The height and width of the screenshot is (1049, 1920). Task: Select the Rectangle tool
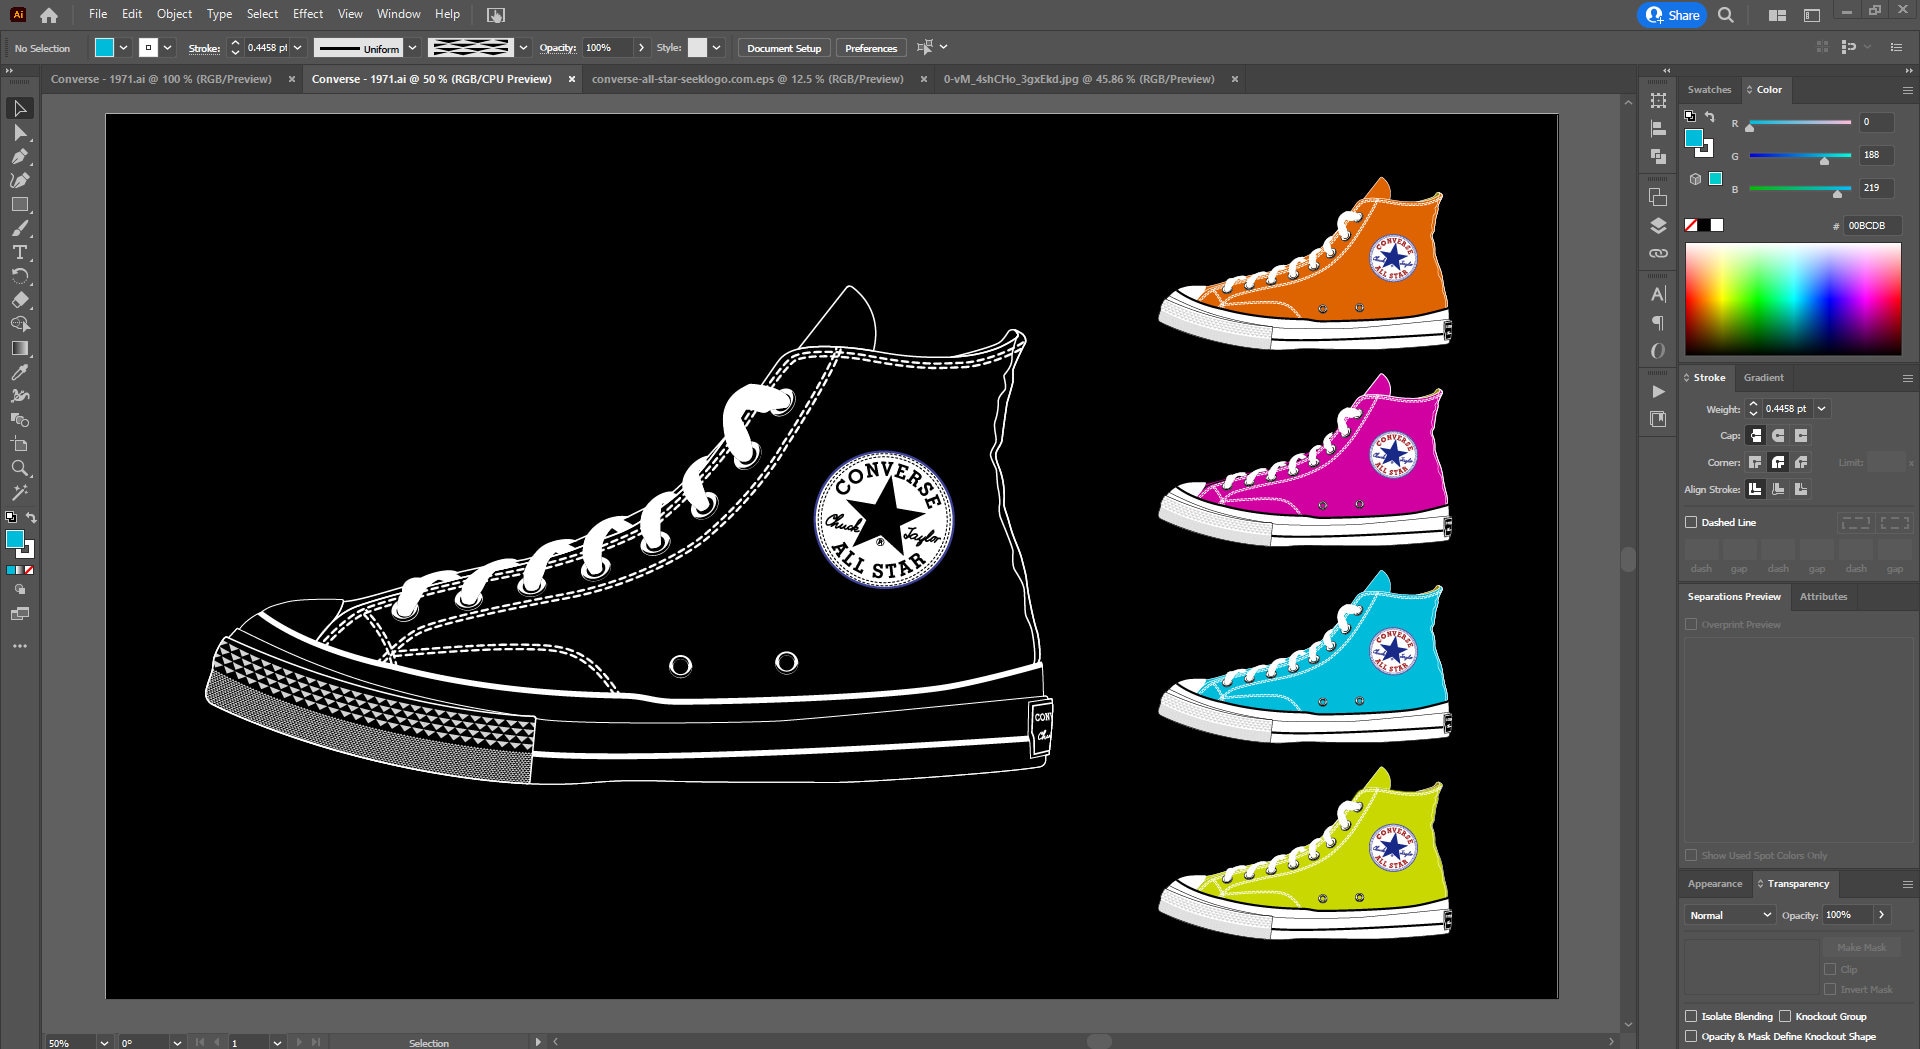point(20,204)
